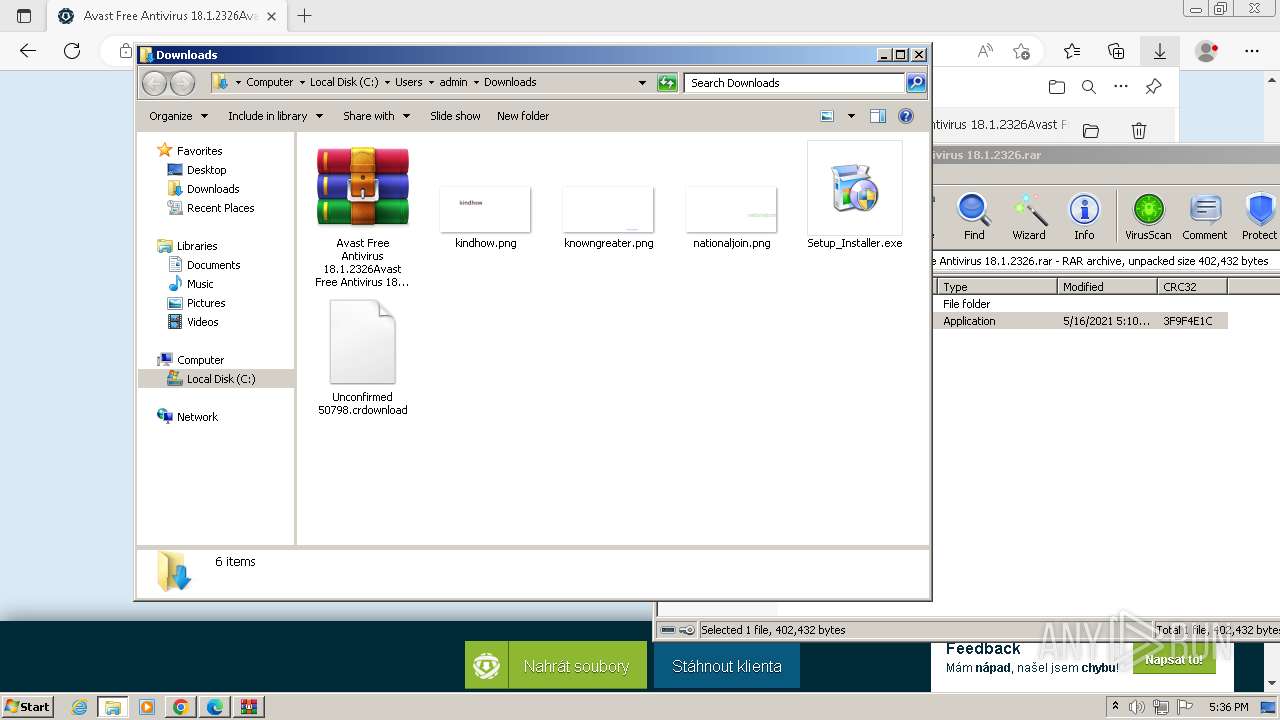Open Documents library
This screenshot has height=720, width=1280.
coord(213,265)
